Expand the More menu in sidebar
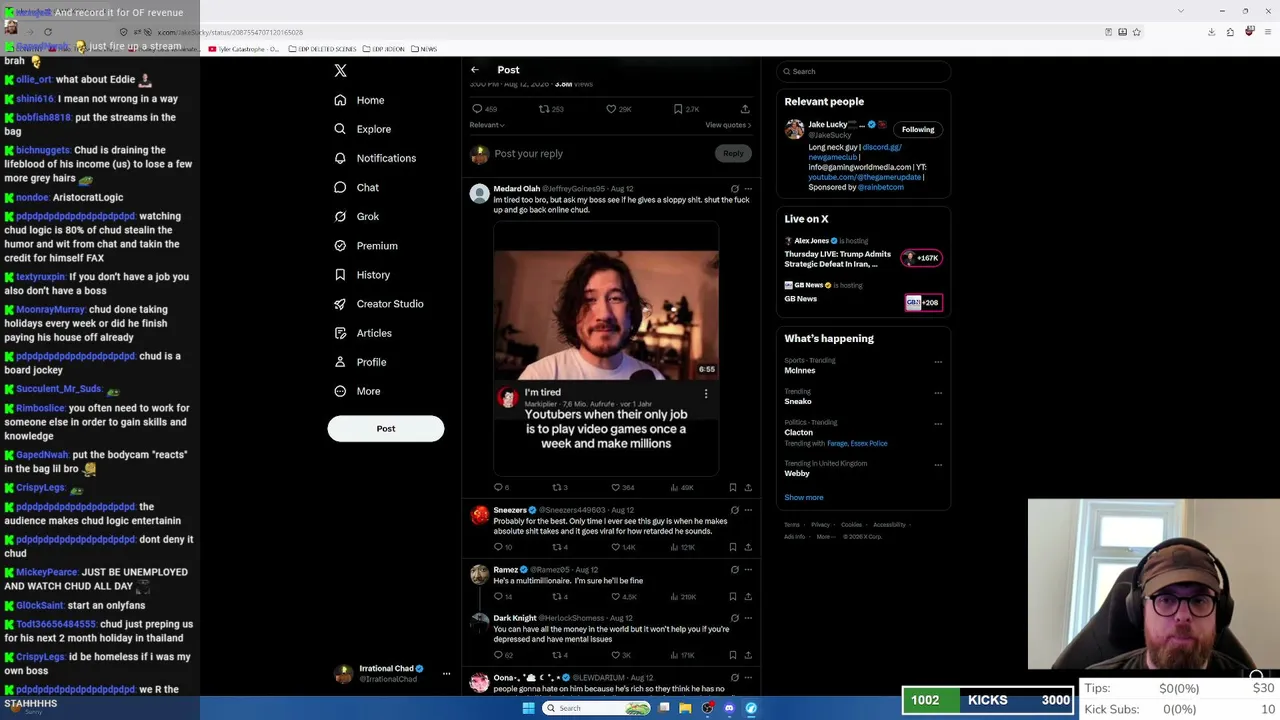The width and height of the screenshot is (1280, 720). (357, 391)
